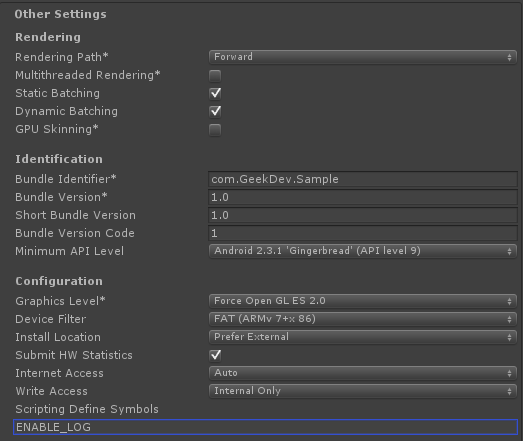This screenshot has height=441, width=523.
Task: Open the Graphics Level dropdown
Action: (x=363, y=301)
